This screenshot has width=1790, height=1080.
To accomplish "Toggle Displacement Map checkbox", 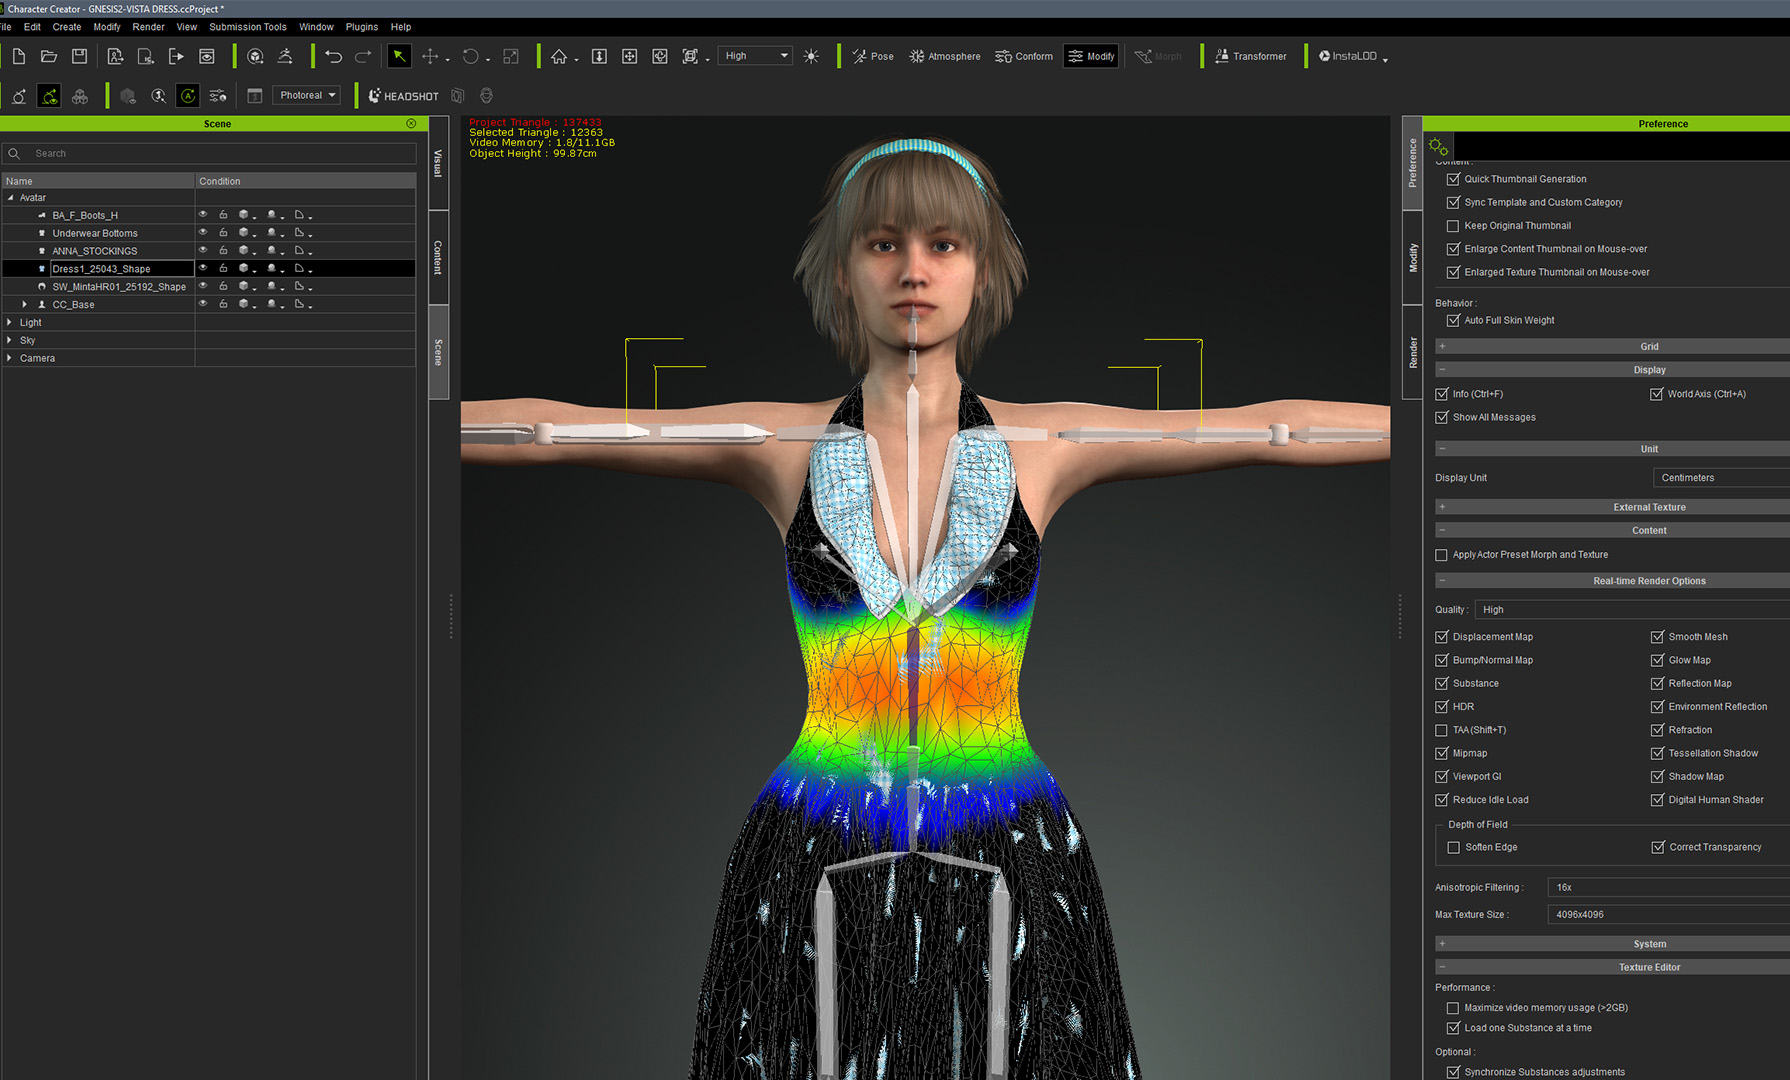I will coord(1441,637).
